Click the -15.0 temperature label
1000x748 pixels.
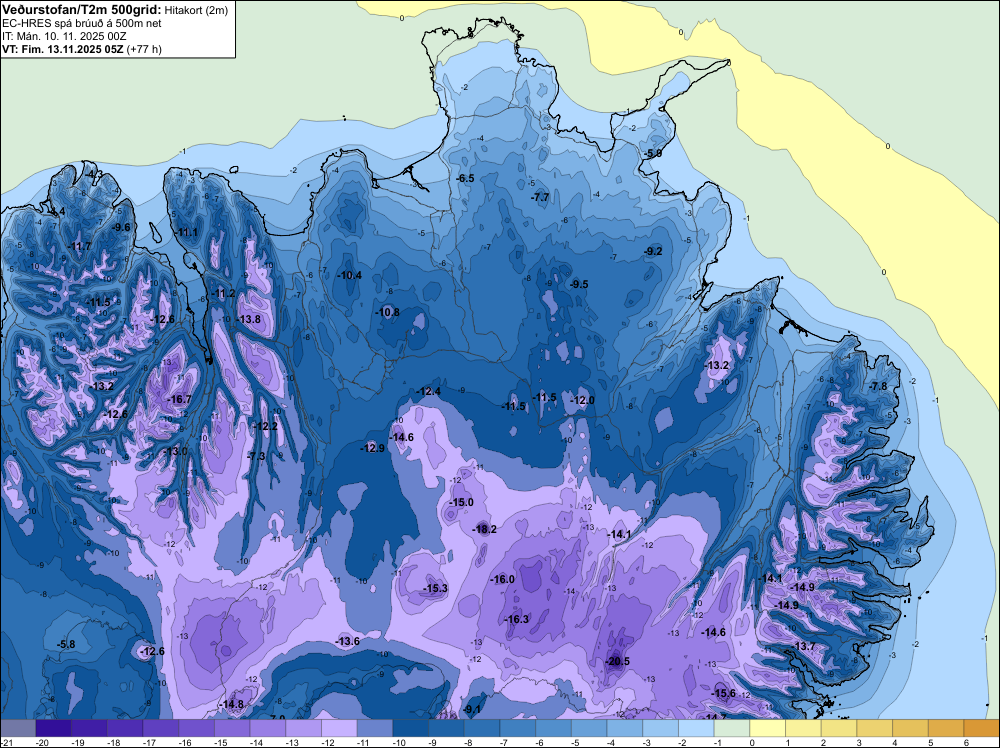461,502
